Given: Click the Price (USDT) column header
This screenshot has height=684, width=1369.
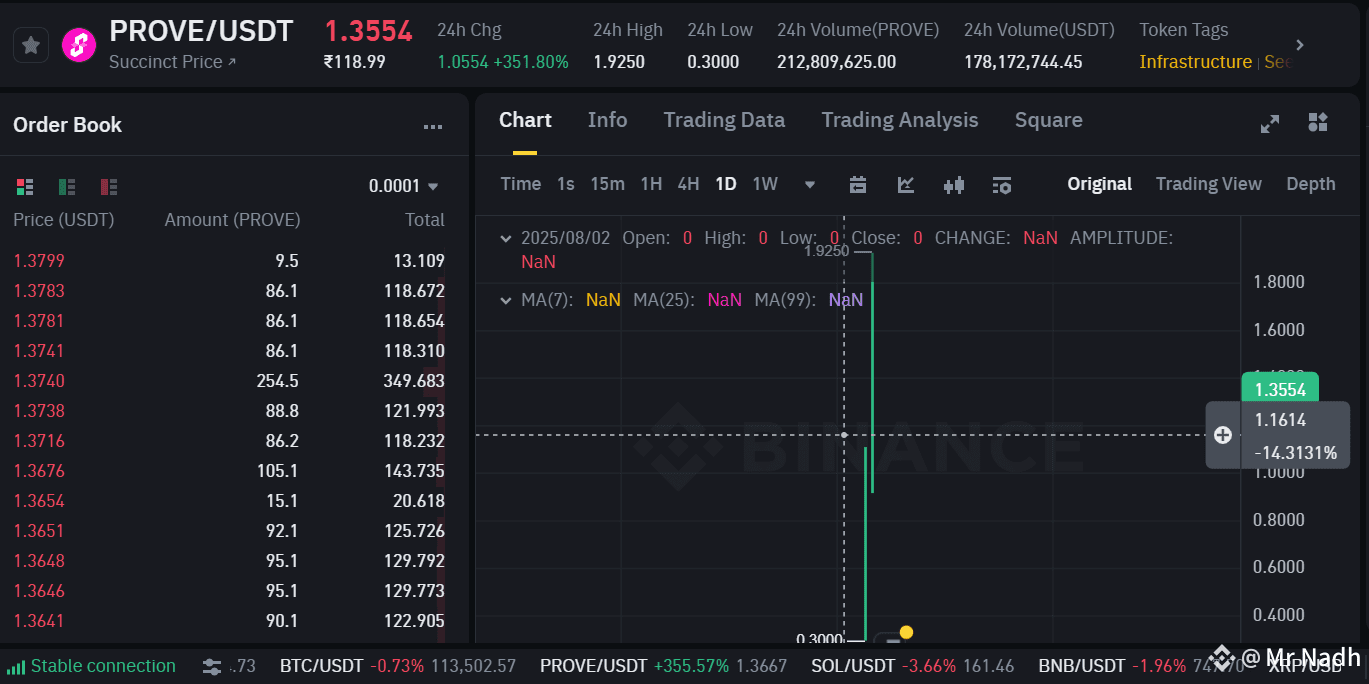Looking at the screenshot, I should coord(64,220).
